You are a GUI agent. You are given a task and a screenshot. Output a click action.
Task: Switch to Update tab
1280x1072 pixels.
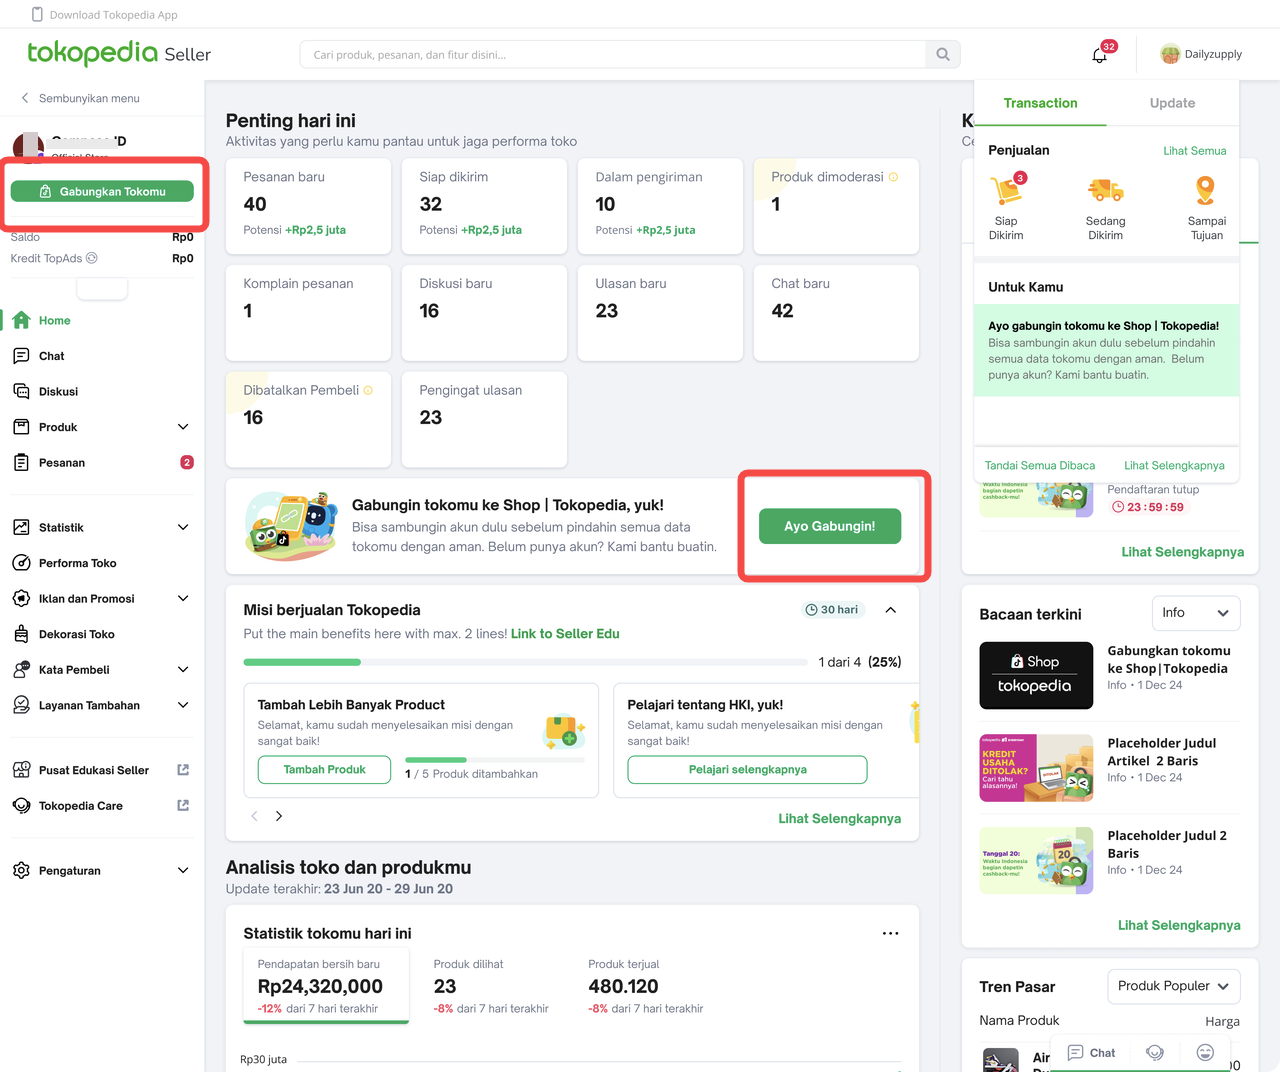[1172, 103]
